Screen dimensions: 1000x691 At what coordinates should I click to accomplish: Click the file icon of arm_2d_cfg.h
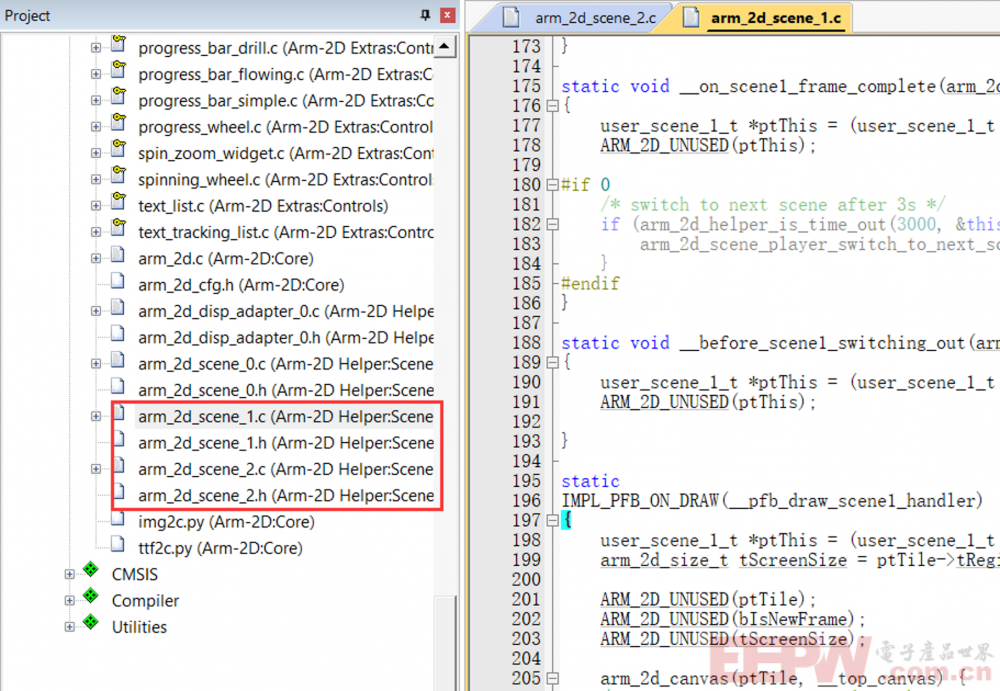118,281
